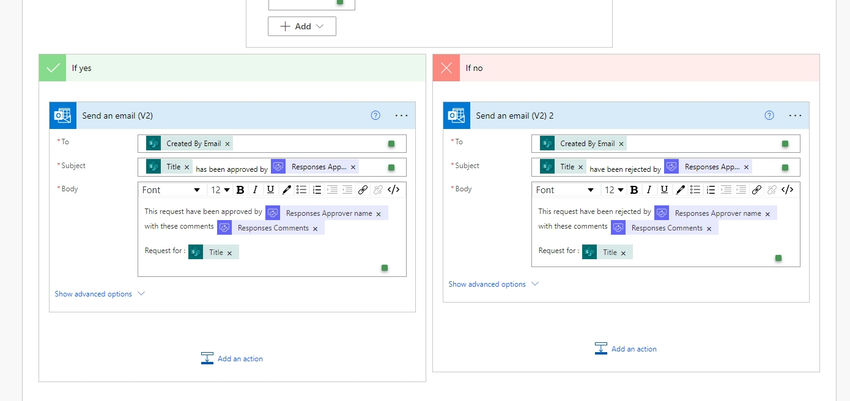Remove Responses Comments token in If no body
Image resolution: width=850 pixels, height=401 pixels.
click(x=709, y=229)
